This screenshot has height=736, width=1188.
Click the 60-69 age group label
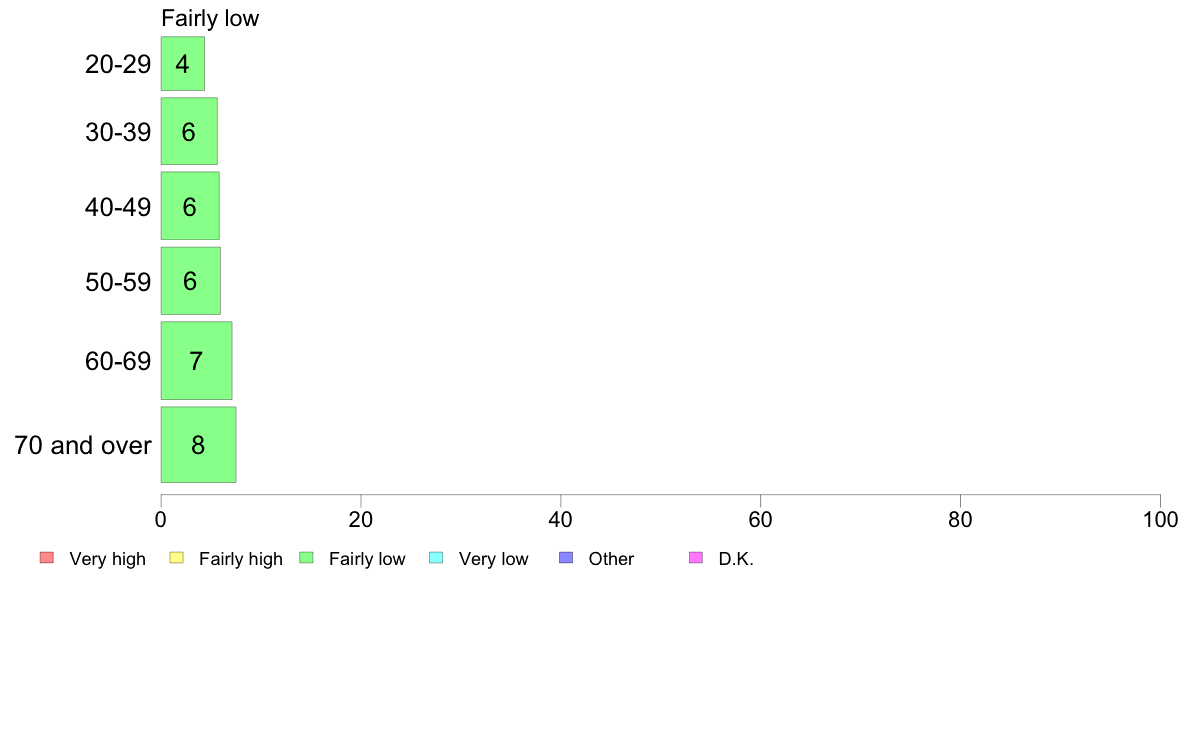[118, 361]
